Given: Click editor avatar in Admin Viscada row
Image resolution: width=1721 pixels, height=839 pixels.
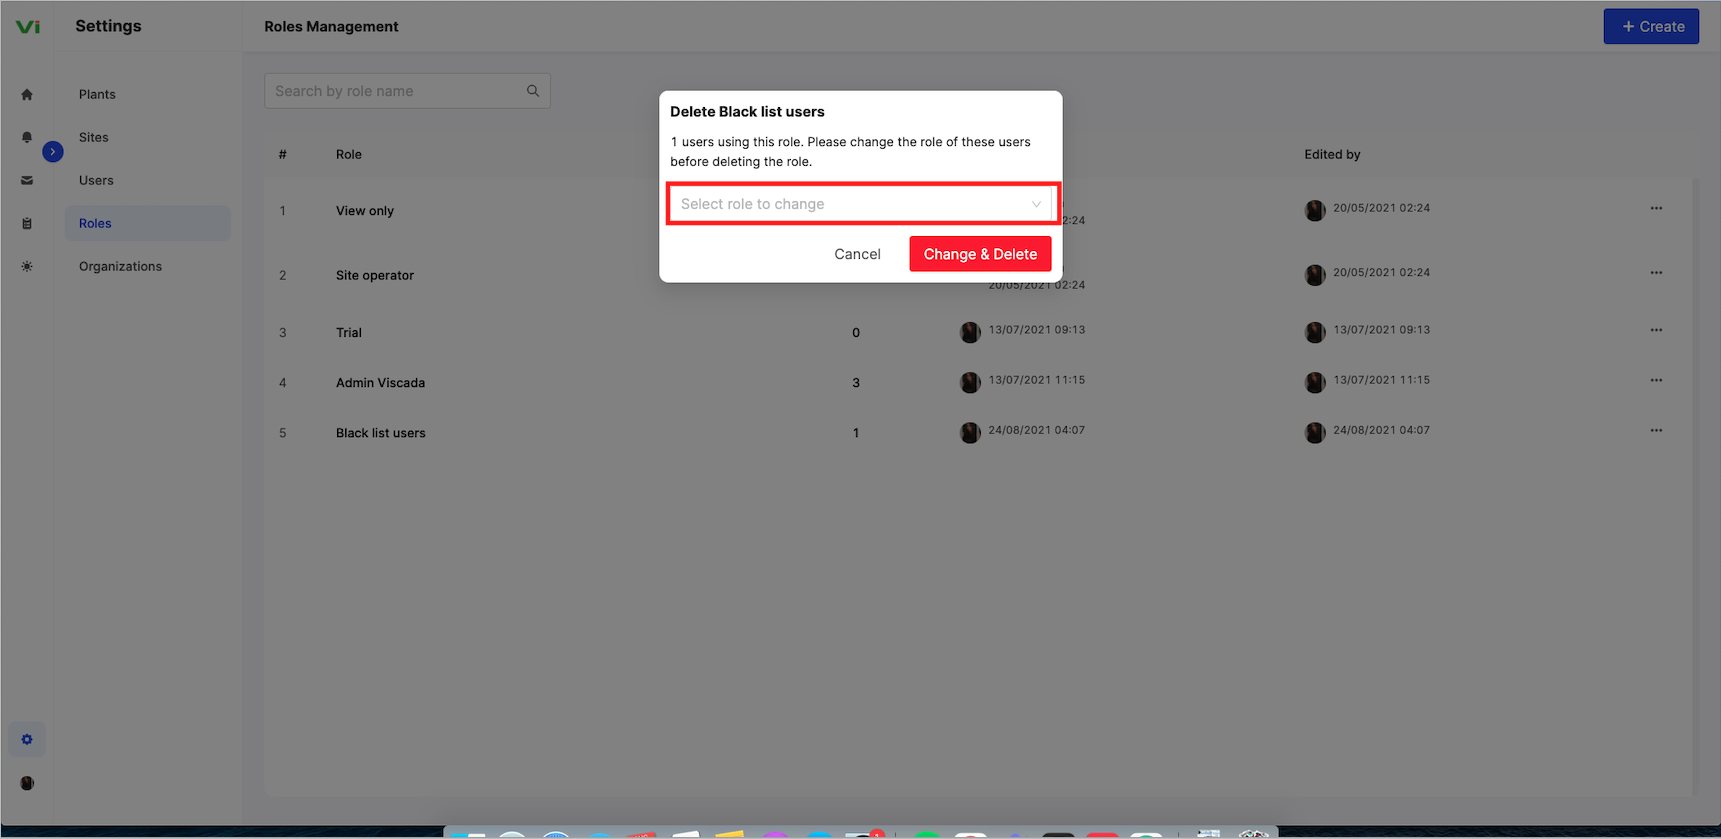Looking at the screenshot, I should click(1315, 382).
